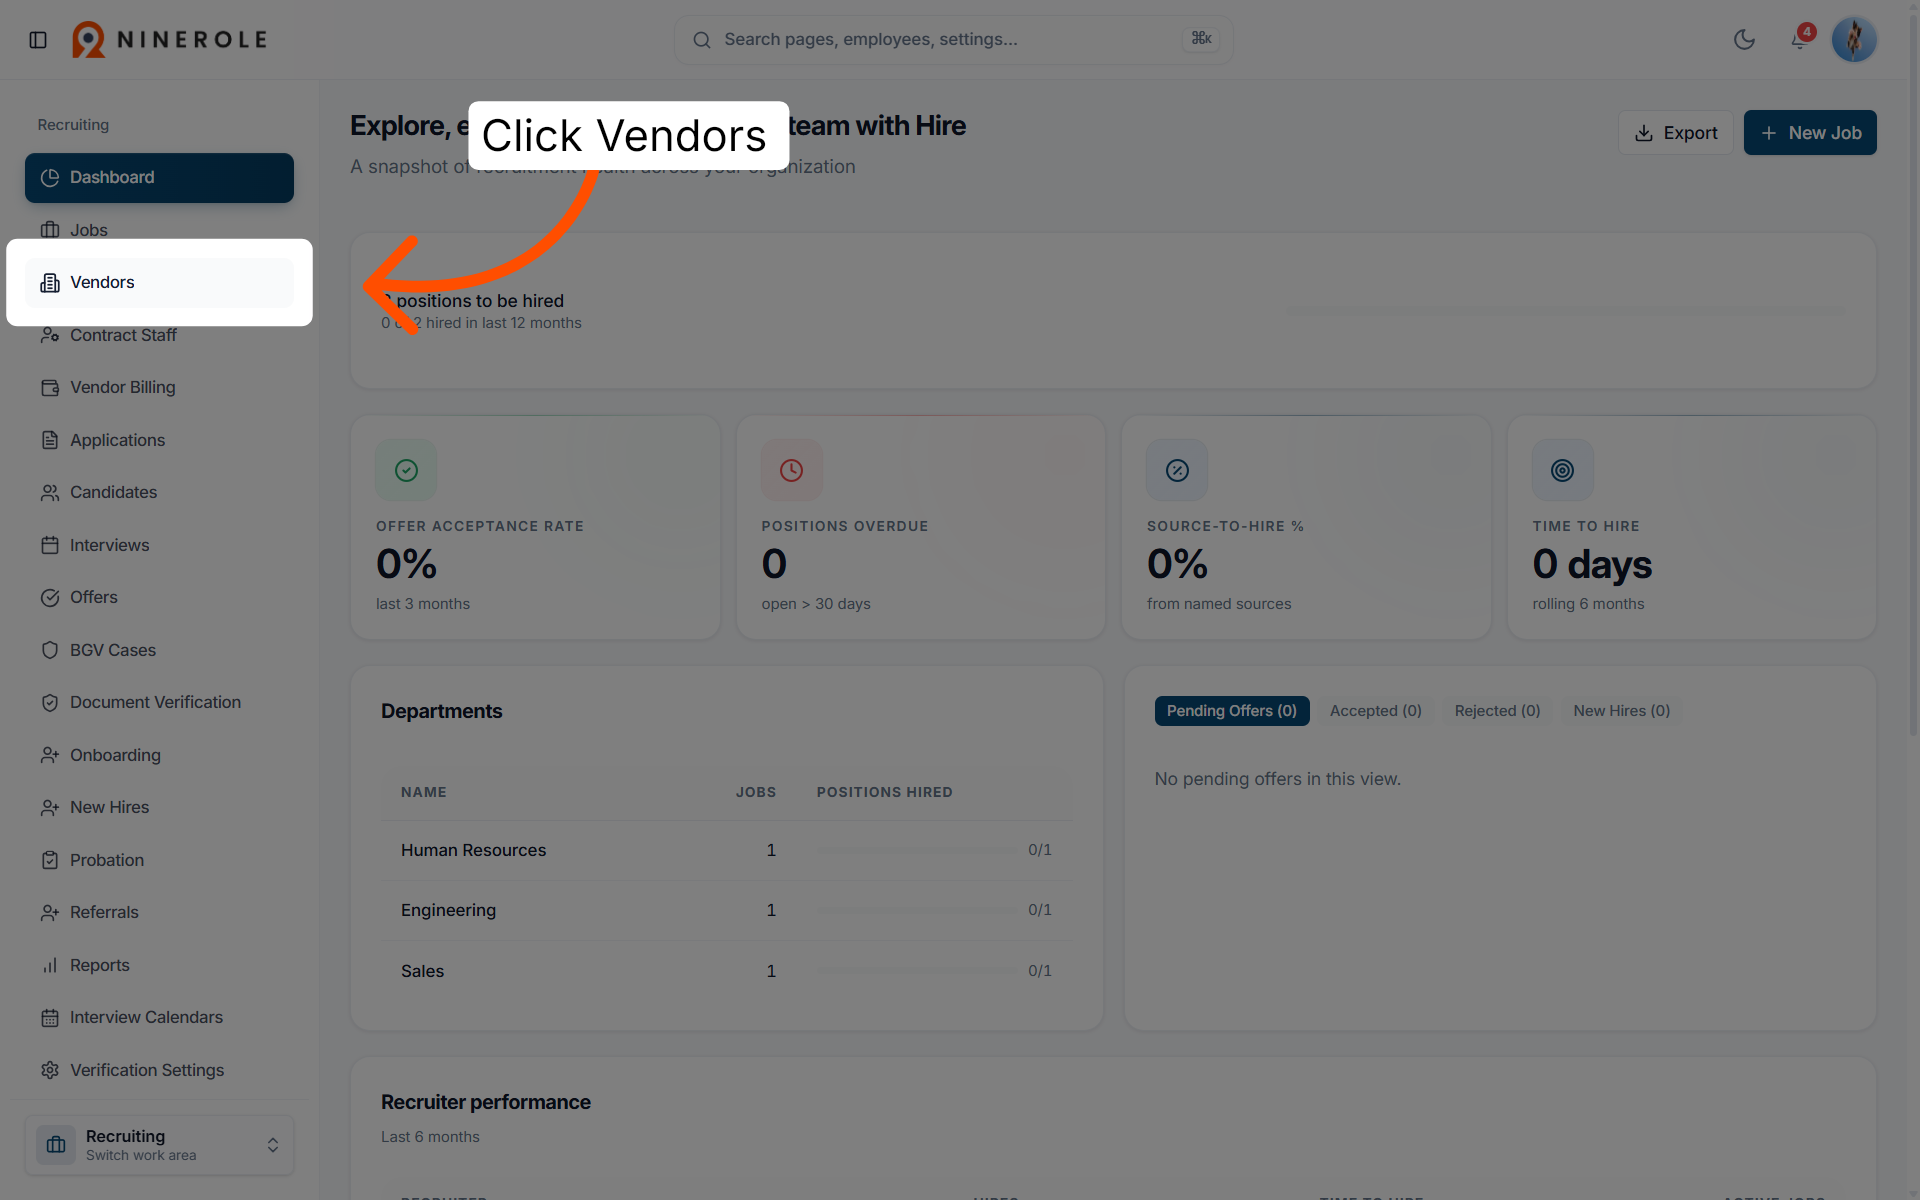Click the Export button
Screen dimensions: 1920x1200
point(1675,133)
